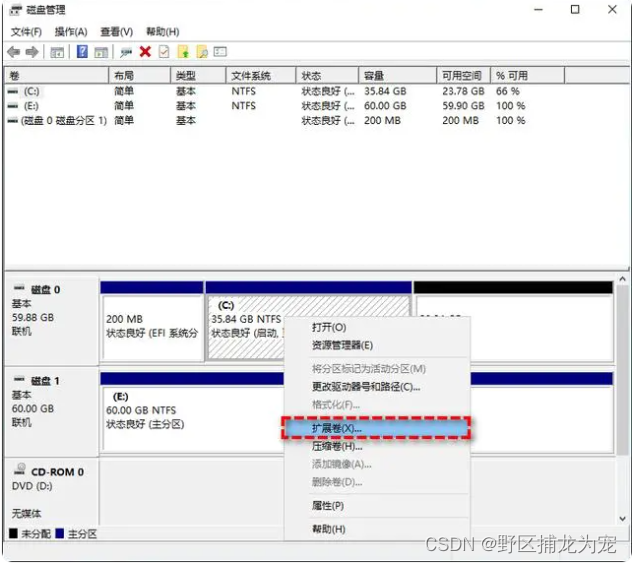Sort by the 可用空间 column header
This screenshot has height=563, width=632.
click(x=464, y=76)
